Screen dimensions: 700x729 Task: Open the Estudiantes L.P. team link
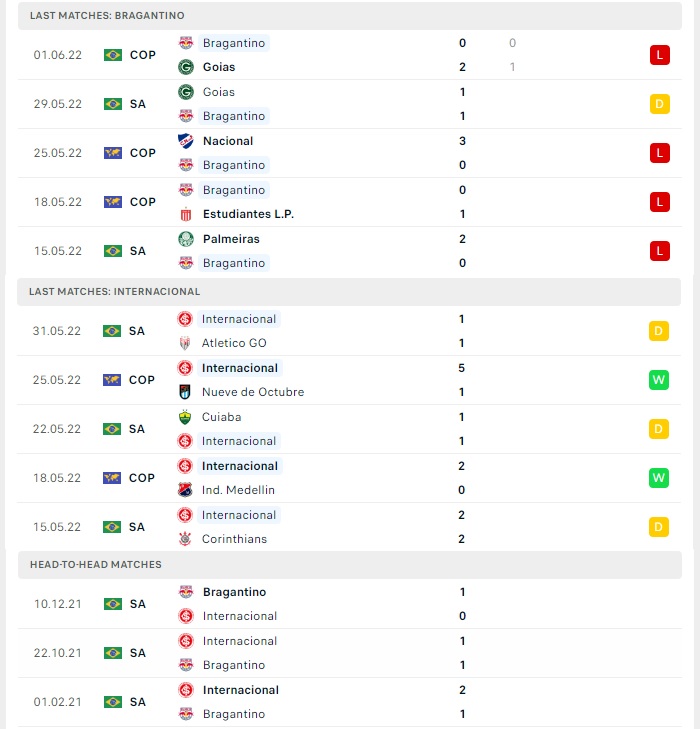(x=248, y=214)
